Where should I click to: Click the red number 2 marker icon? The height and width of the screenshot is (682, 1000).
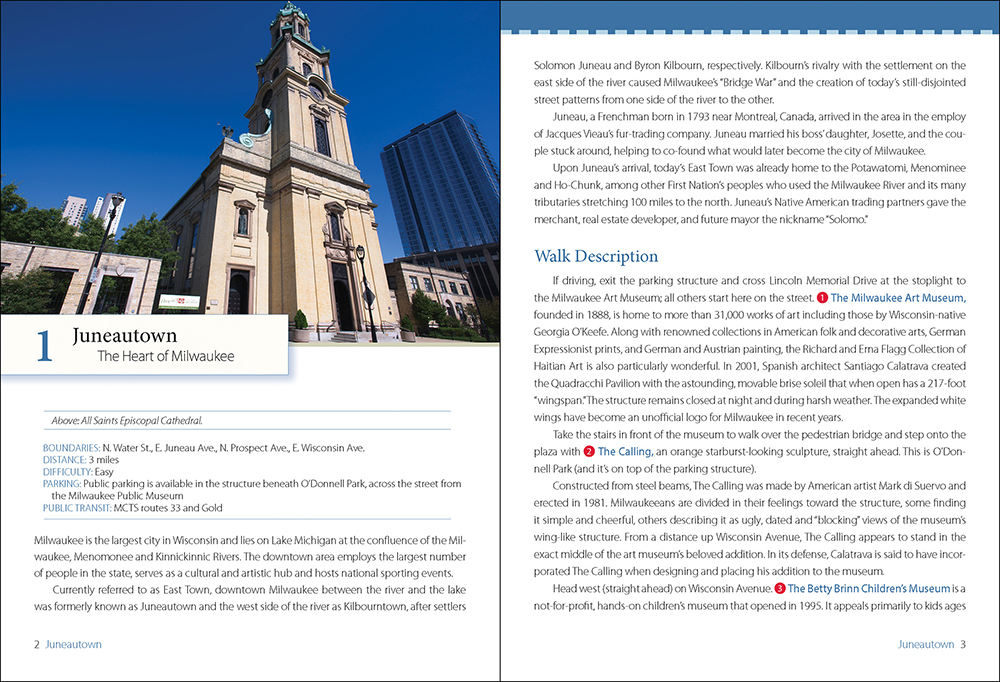pos(589,452)
